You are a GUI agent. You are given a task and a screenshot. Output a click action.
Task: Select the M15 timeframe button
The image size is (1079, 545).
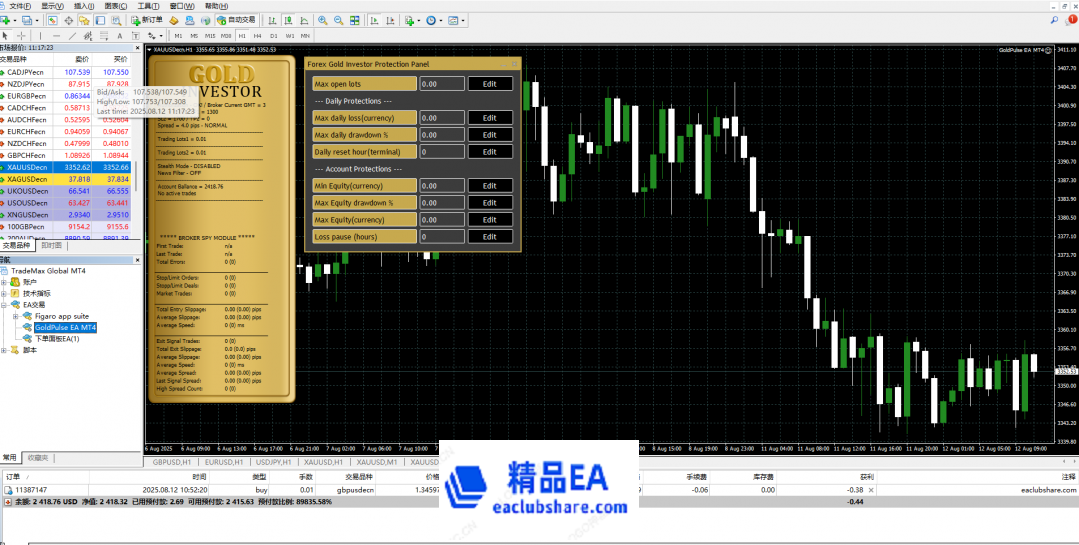pos(210,35)
